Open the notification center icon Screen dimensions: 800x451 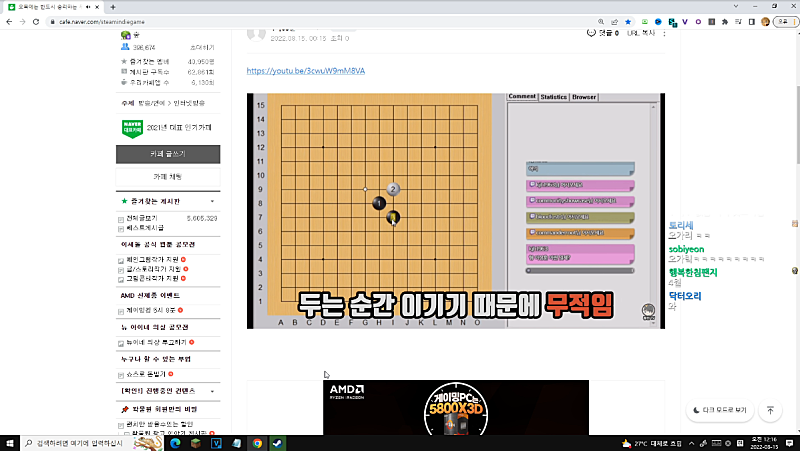[789, 443]
